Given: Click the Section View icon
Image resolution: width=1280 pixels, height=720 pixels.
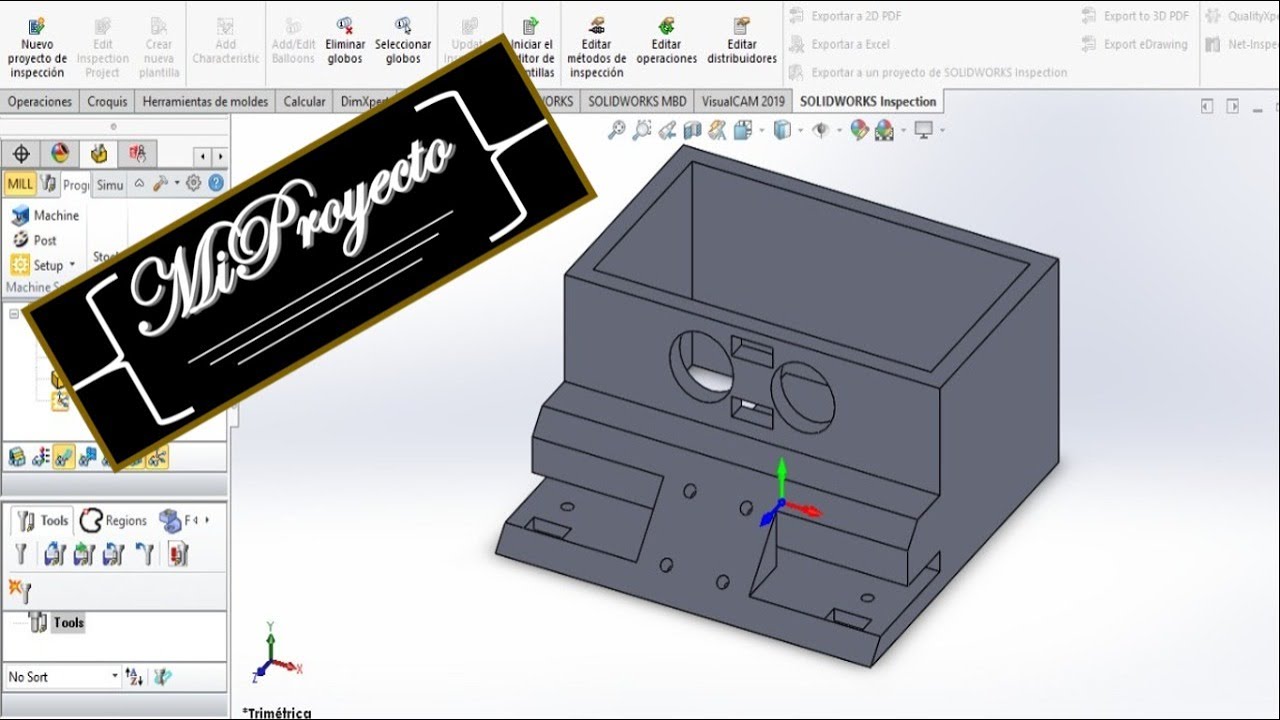Looking at the screenshot, I should pos(692,130).
